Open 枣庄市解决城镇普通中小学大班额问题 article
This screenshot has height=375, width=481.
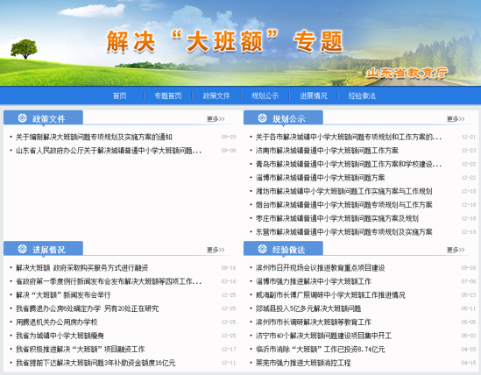[337, 219]
